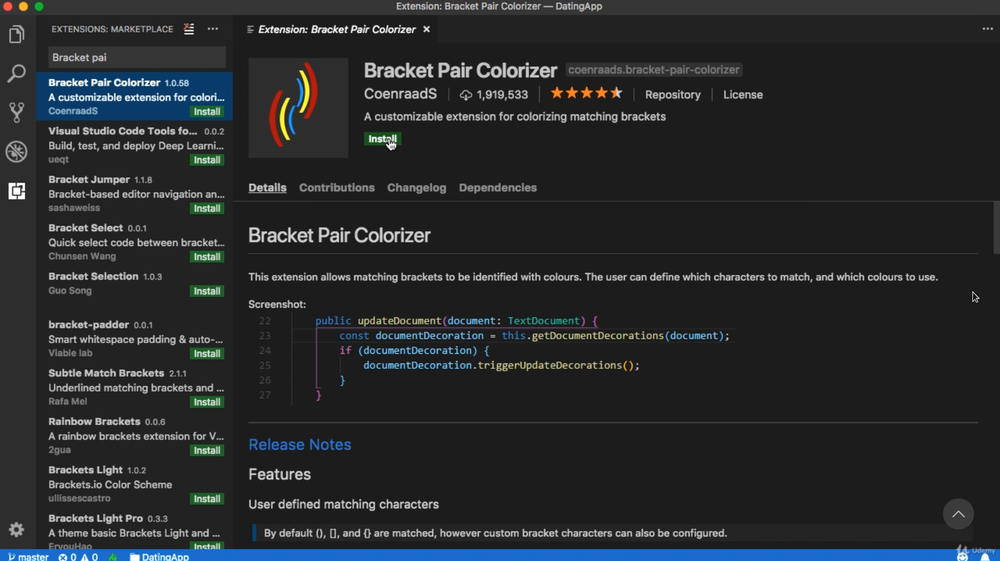Open the Explorer view in activity bar

[x=16, y=35]
